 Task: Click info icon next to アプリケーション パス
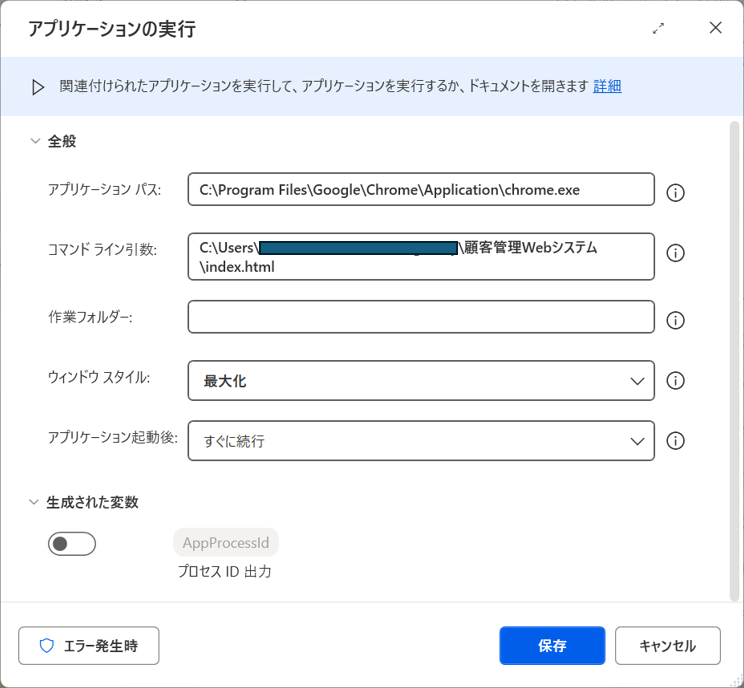[x=675, y=192]
